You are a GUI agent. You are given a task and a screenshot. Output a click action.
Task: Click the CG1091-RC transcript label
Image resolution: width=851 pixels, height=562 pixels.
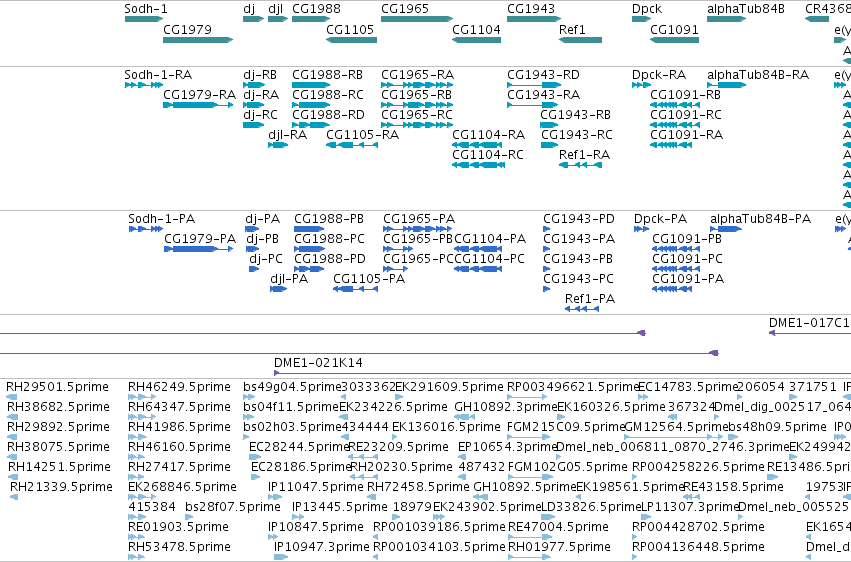coord(686,114)
